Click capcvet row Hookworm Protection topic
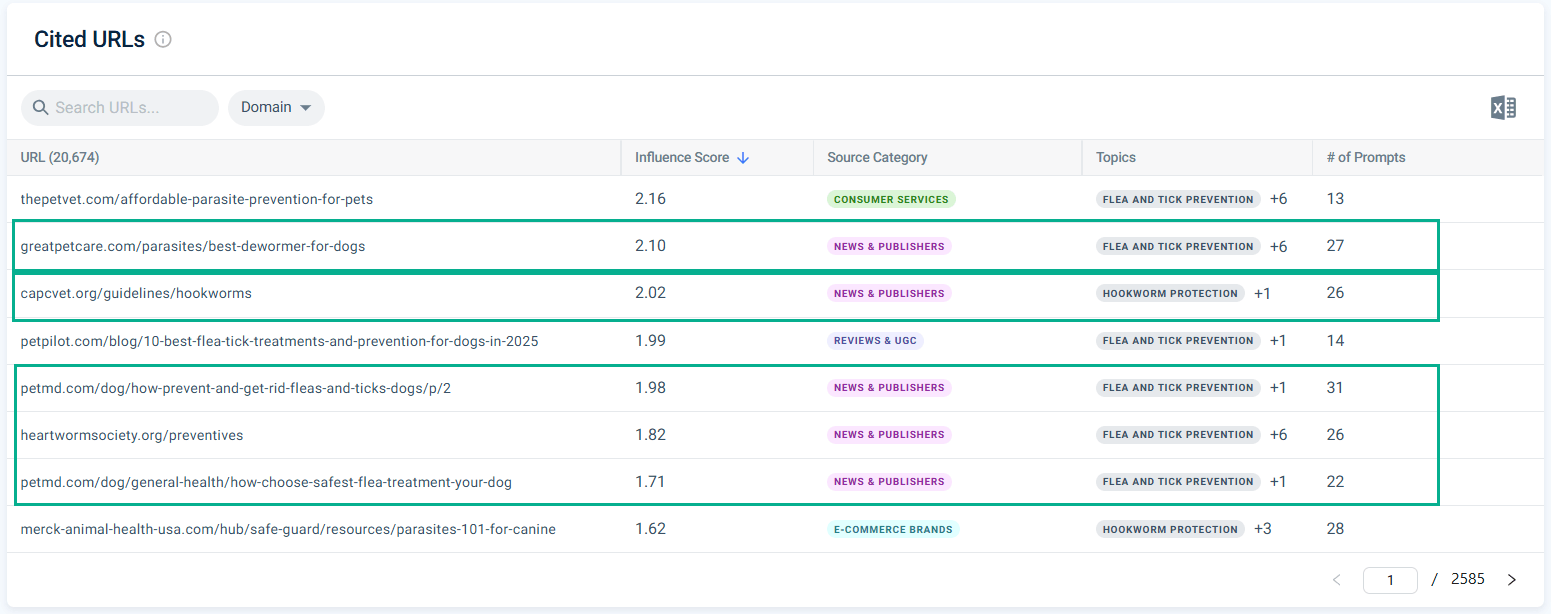 pyautogui.click(x=1171, y=293)
